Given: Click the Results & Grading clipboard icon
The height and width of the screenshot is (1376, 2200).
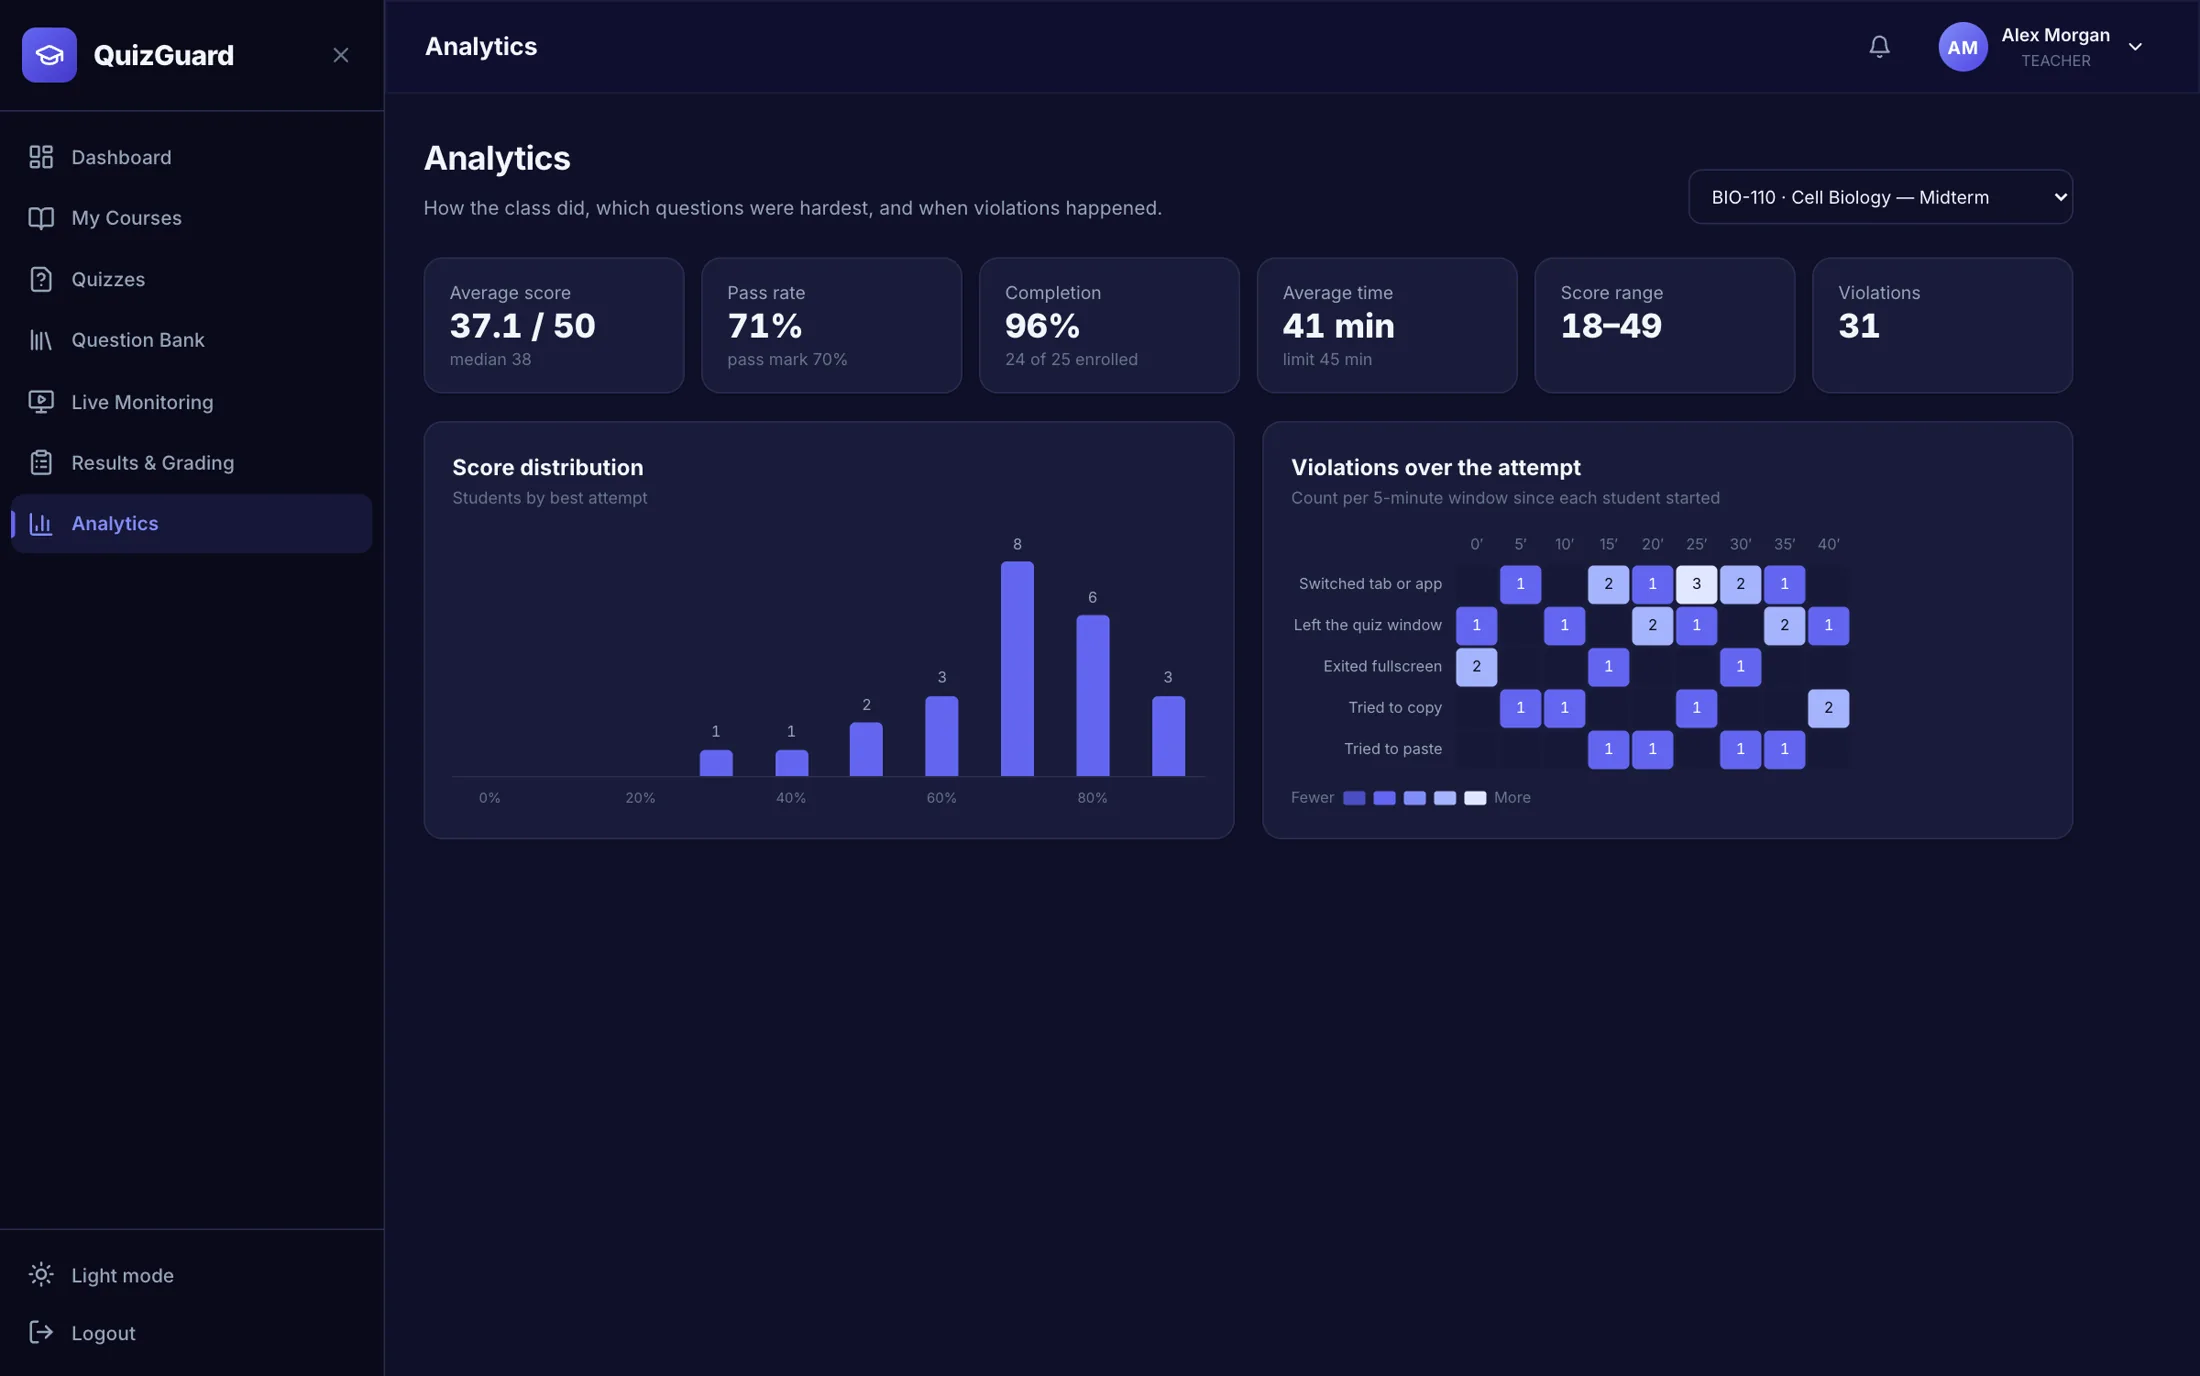Looking at the screenshot, I should pyautogui.click(x=41, y=463).
